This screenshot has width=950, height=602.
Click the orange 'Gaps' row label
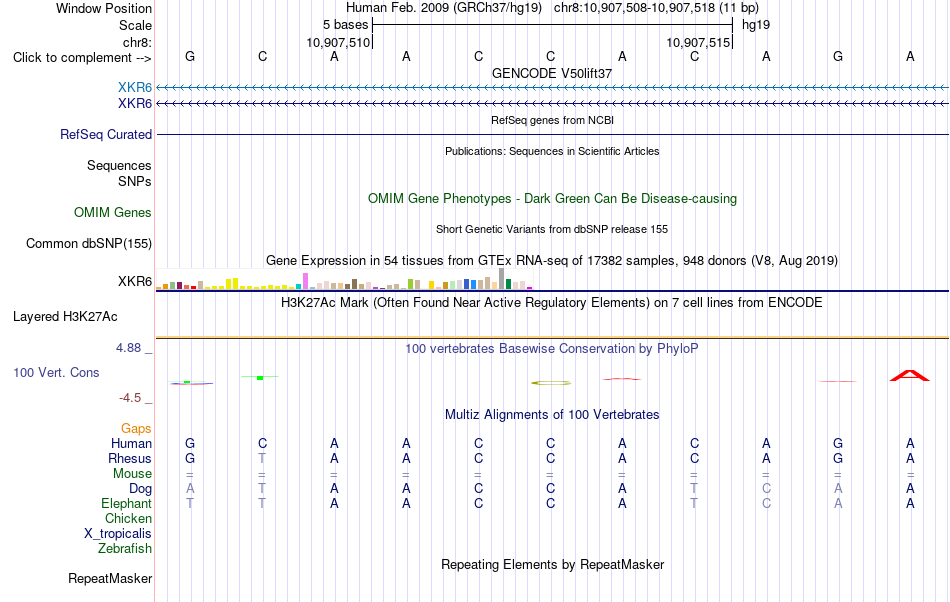[136, 429]
